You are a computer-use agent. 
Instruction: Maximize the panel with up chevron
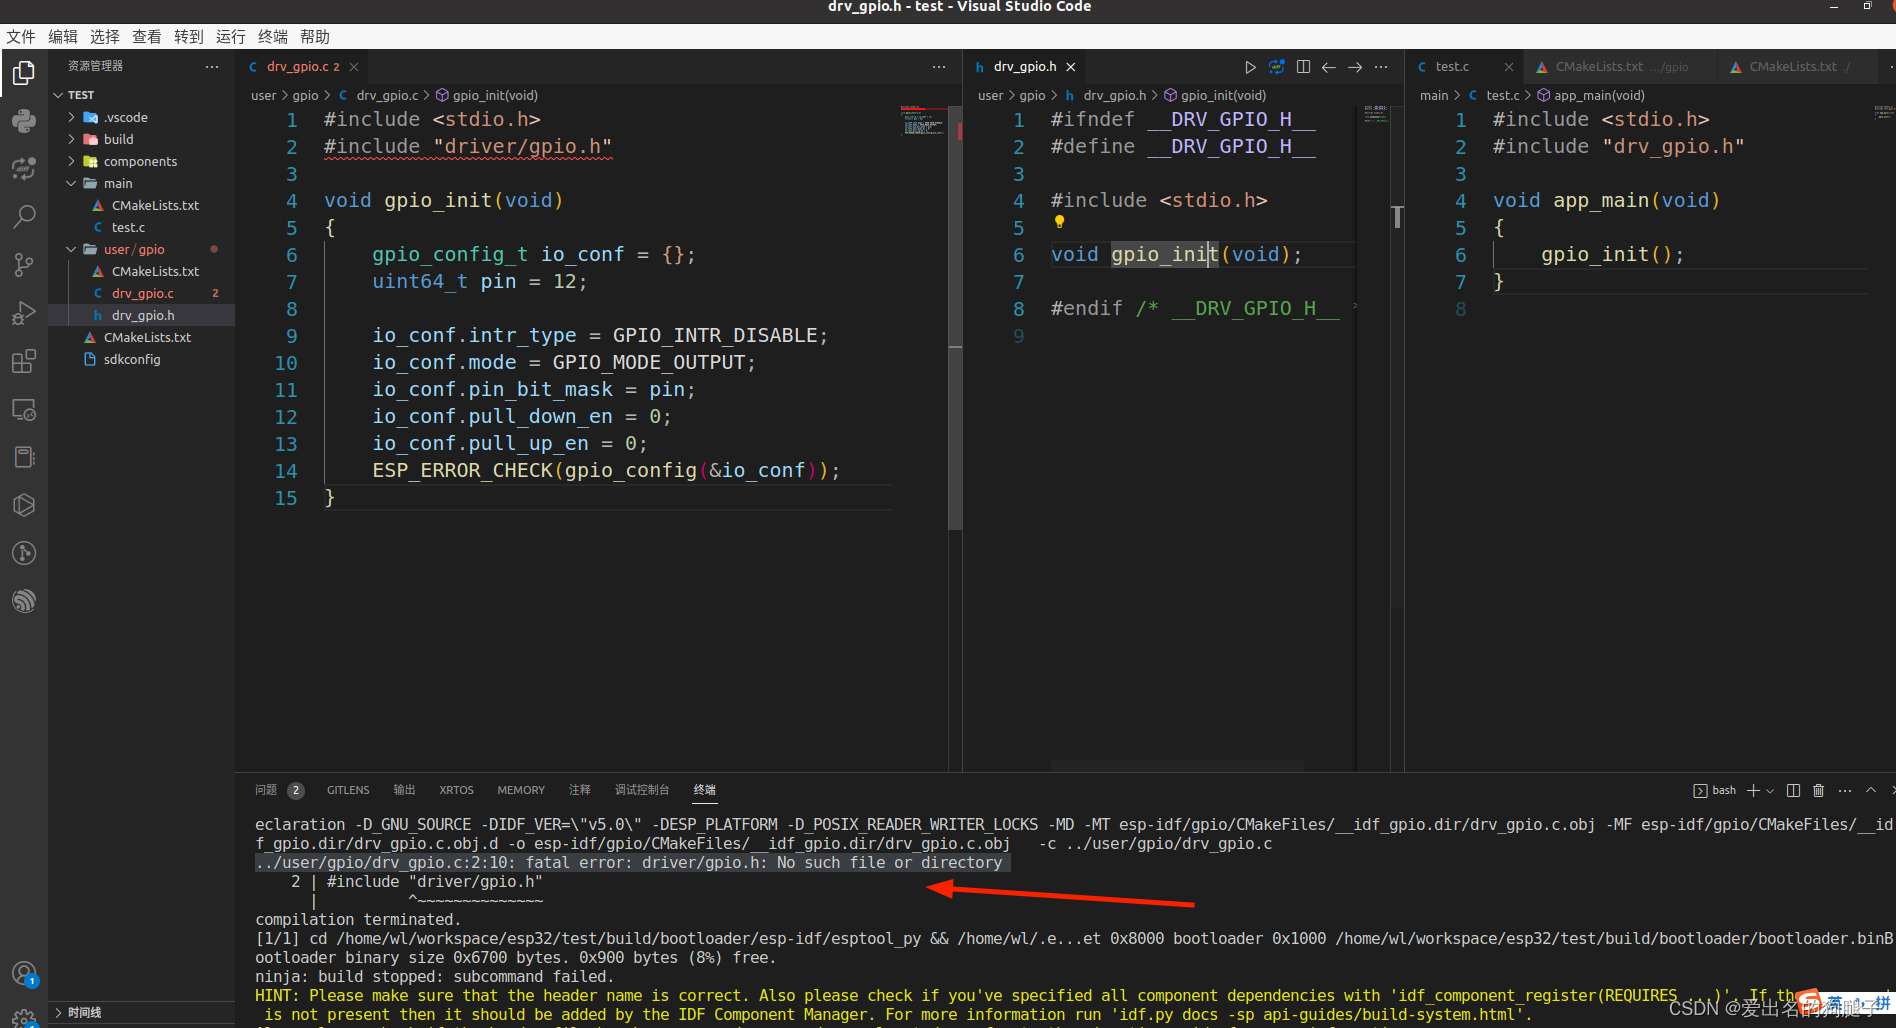1871,790
